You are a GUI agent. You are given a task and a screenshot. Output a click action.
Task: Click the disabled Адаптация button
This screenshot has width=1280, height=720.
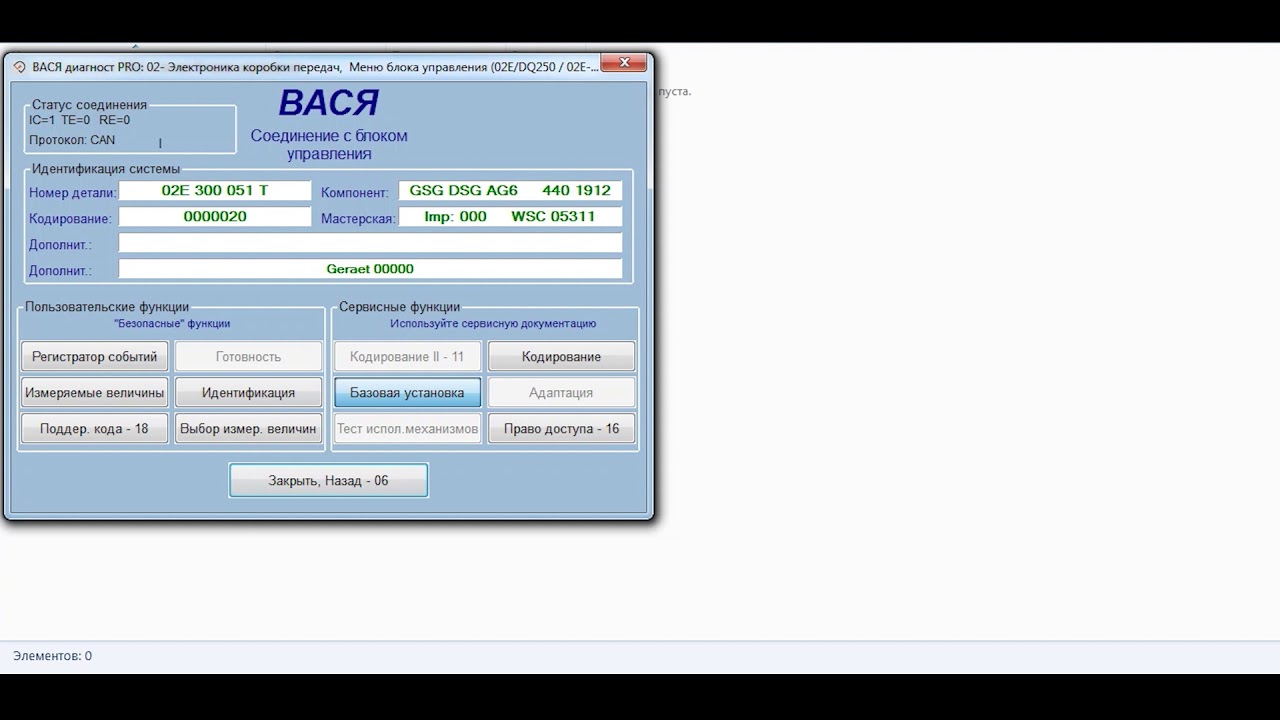(562, 393)
